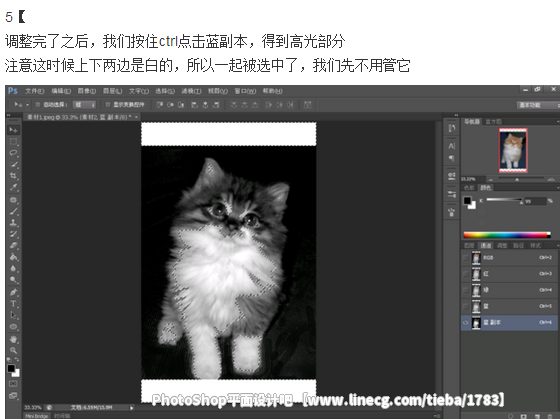Open the workspace switcher dropdown

tap(538, 105)
